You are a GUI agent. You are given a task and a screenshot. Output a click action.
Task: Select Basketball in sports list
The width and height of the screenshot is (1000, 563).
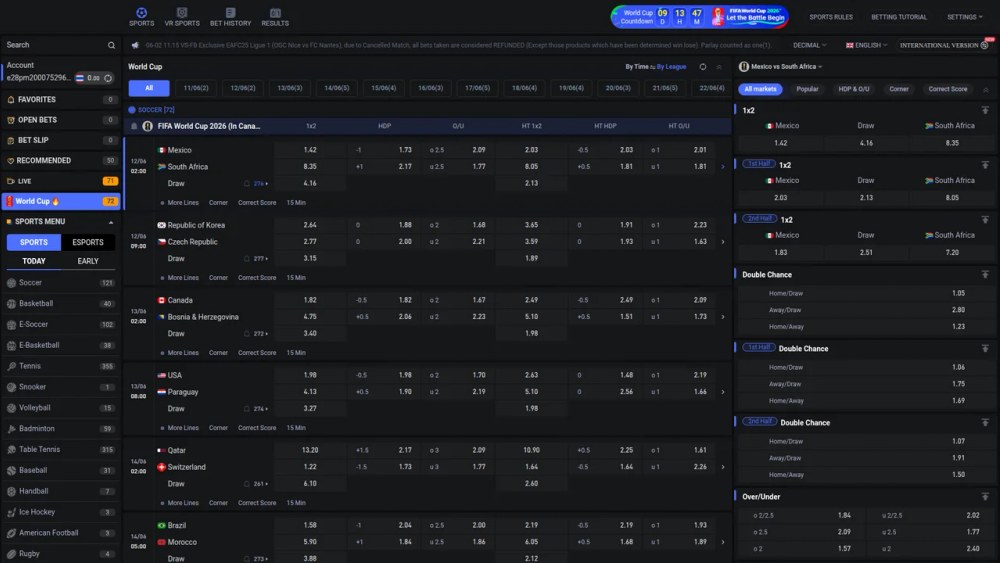click(x=61, y=303)
